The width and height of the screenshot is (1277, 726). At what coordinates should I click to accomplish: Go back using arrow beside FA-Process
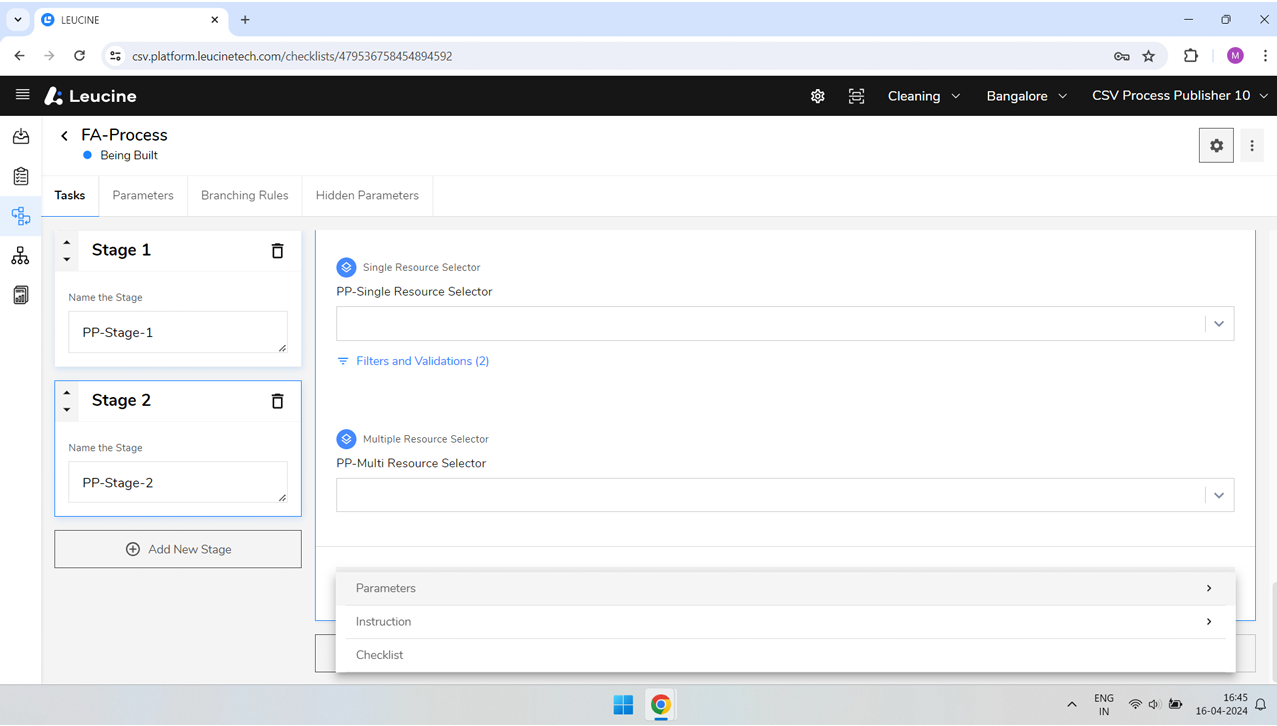[65, 136]
